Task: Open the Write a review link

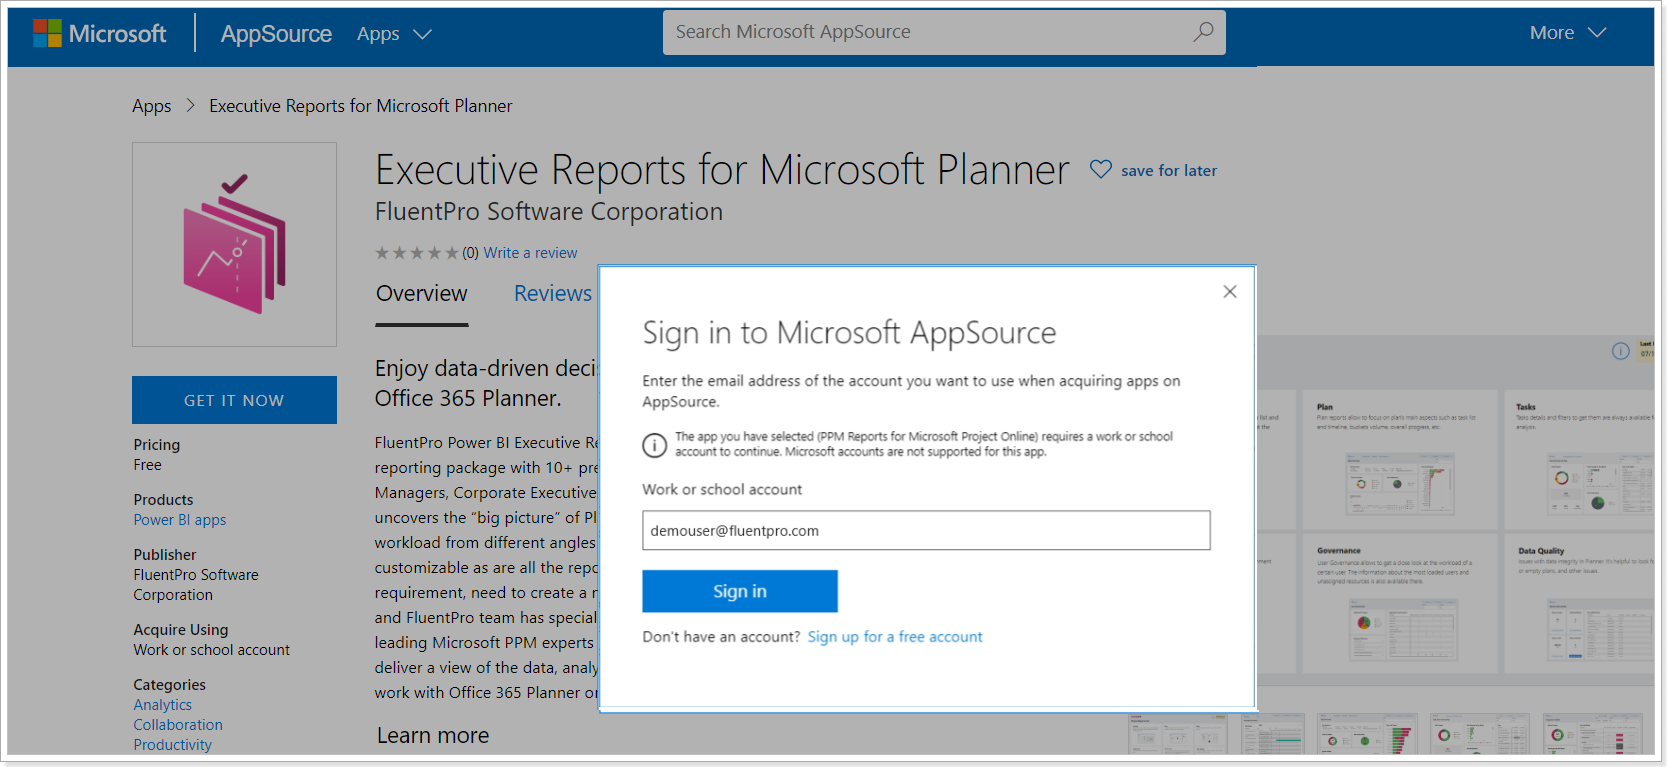Action: [530, 253]
